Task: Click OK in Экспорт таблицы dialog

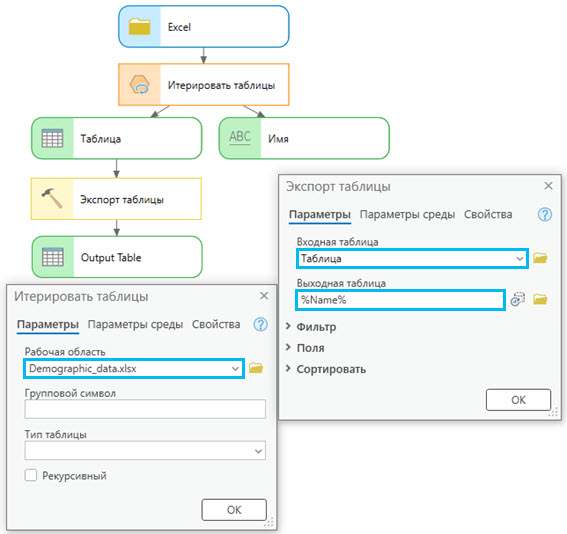Action: click(518, 400)
